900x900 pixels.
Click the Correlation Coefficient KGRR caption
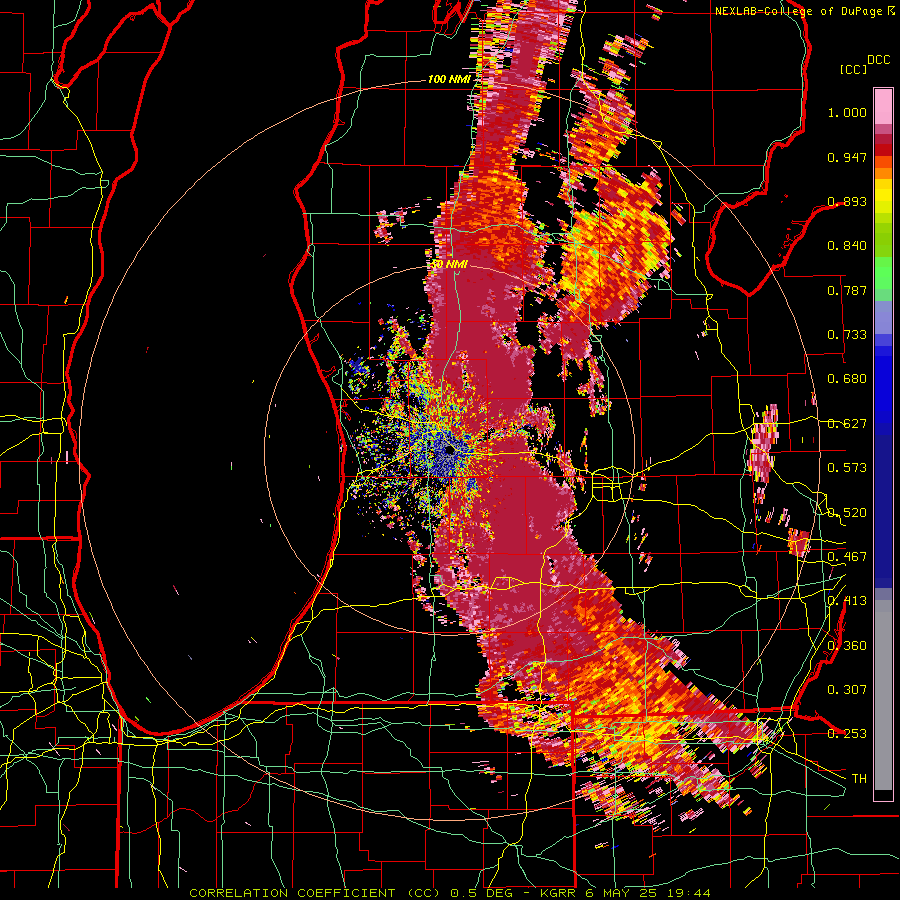(x=450, y=893)
